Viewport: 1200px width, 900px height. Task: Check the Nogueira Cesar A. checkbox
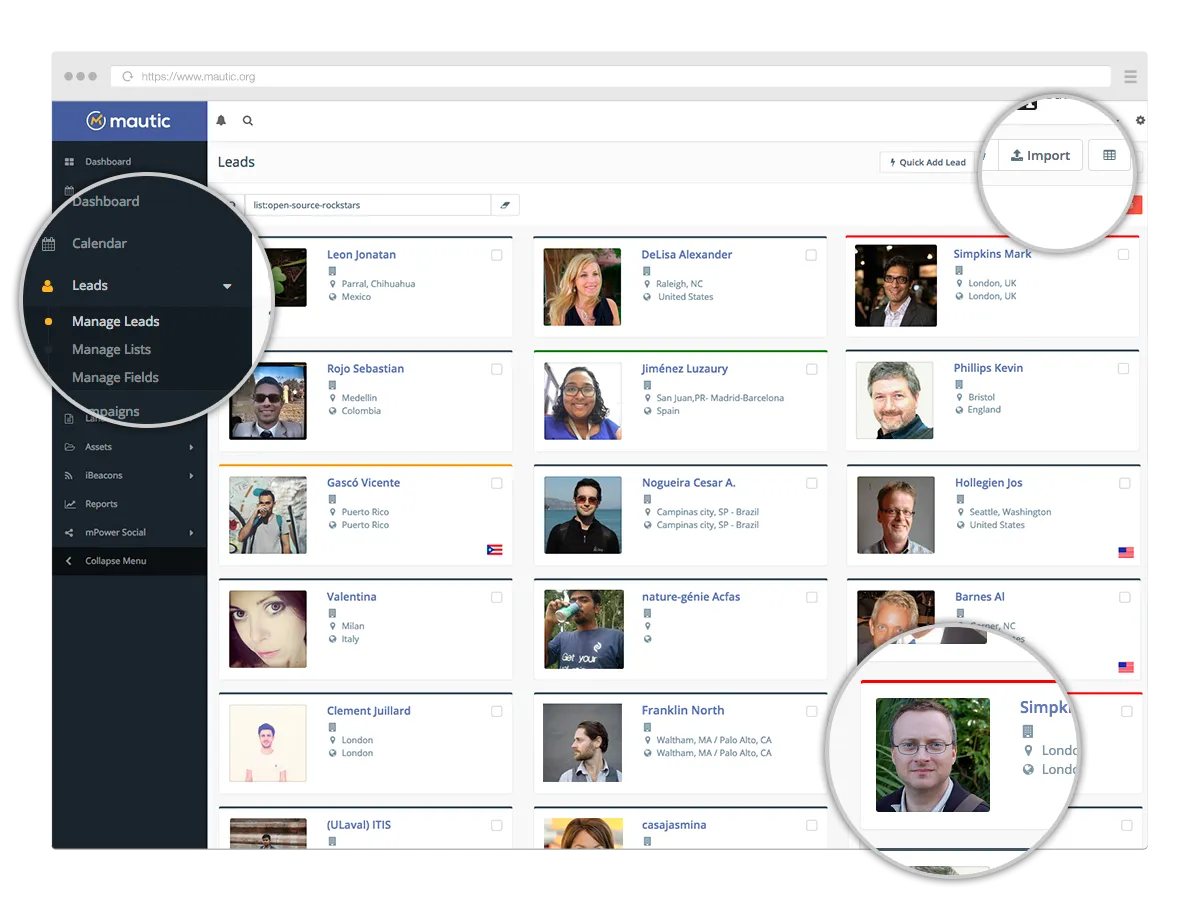pos(811,484)
